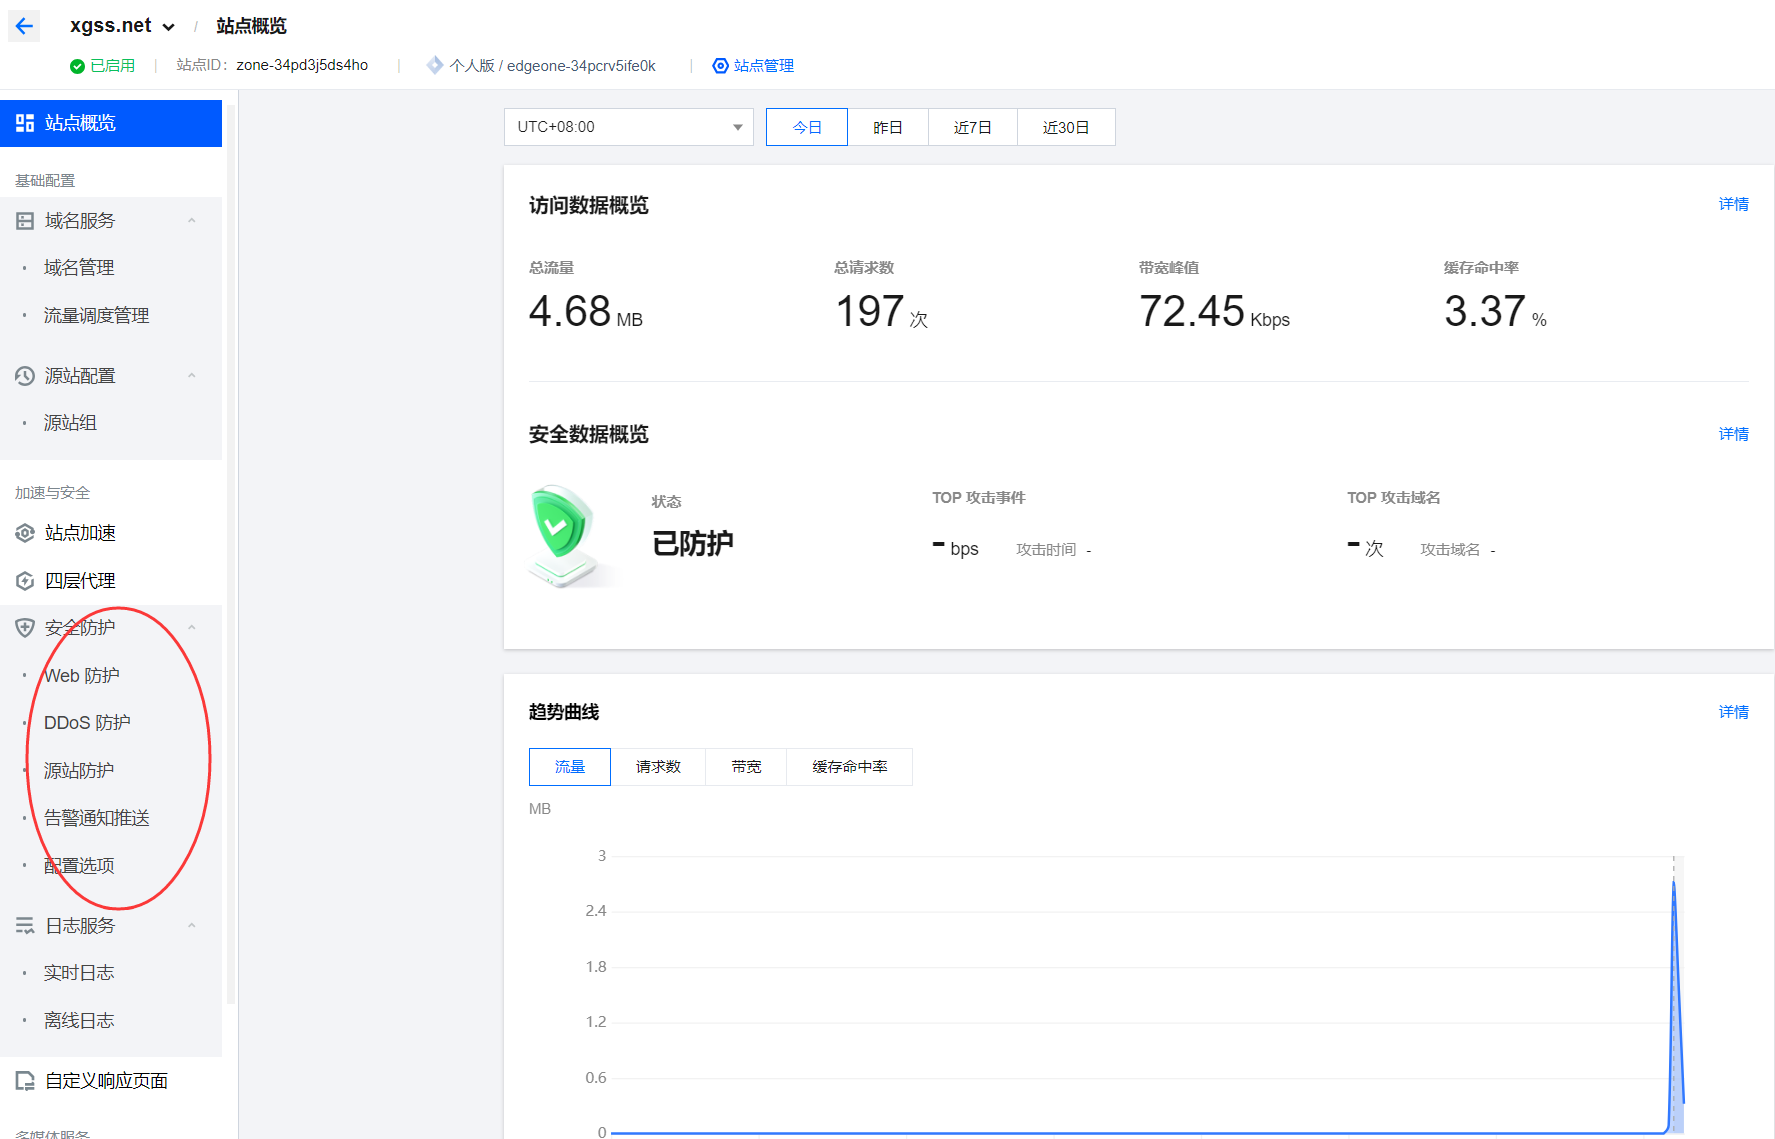Click the 安全防护 shield icon
Image resolution: width=1775 pixels, height=1139 pixels.
(x=25, y=628)
